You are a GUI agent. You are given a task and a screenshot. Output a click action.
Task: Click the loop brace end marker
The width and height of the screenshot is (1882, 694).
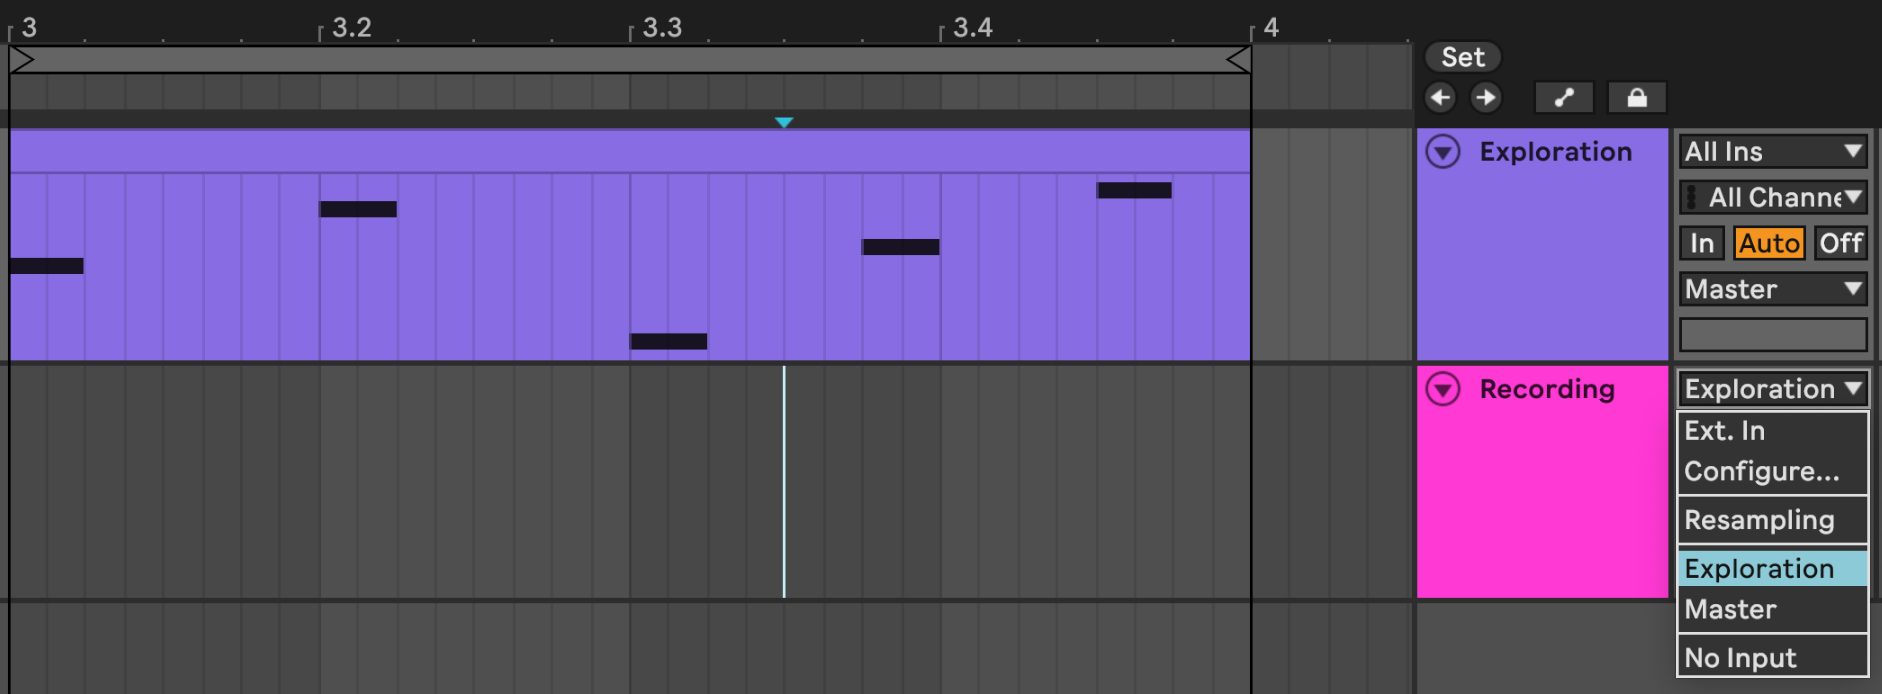tap(1238, 60)
